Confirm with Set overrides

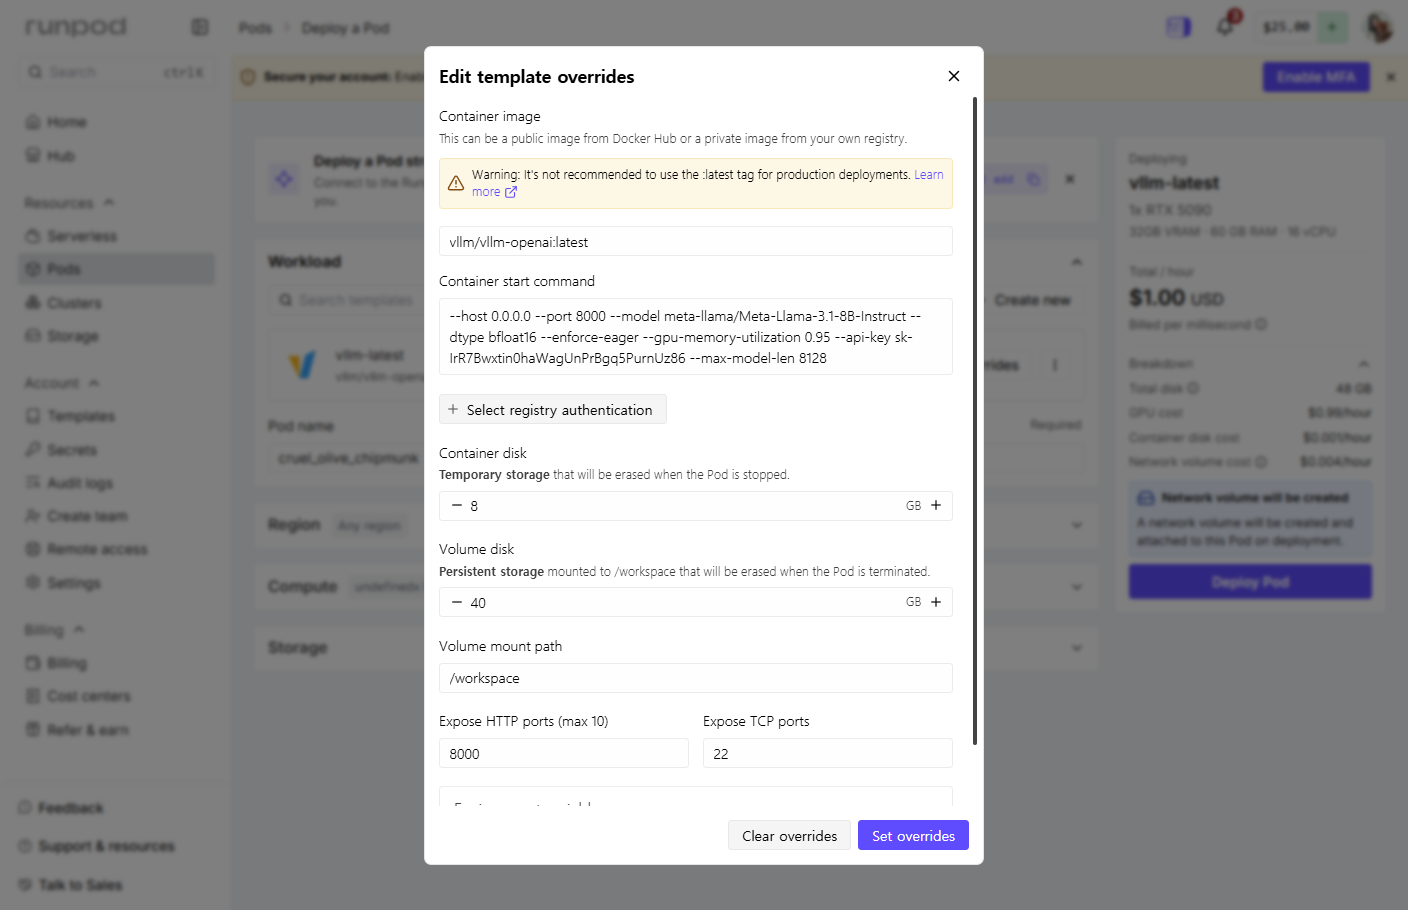click(913, 836)
